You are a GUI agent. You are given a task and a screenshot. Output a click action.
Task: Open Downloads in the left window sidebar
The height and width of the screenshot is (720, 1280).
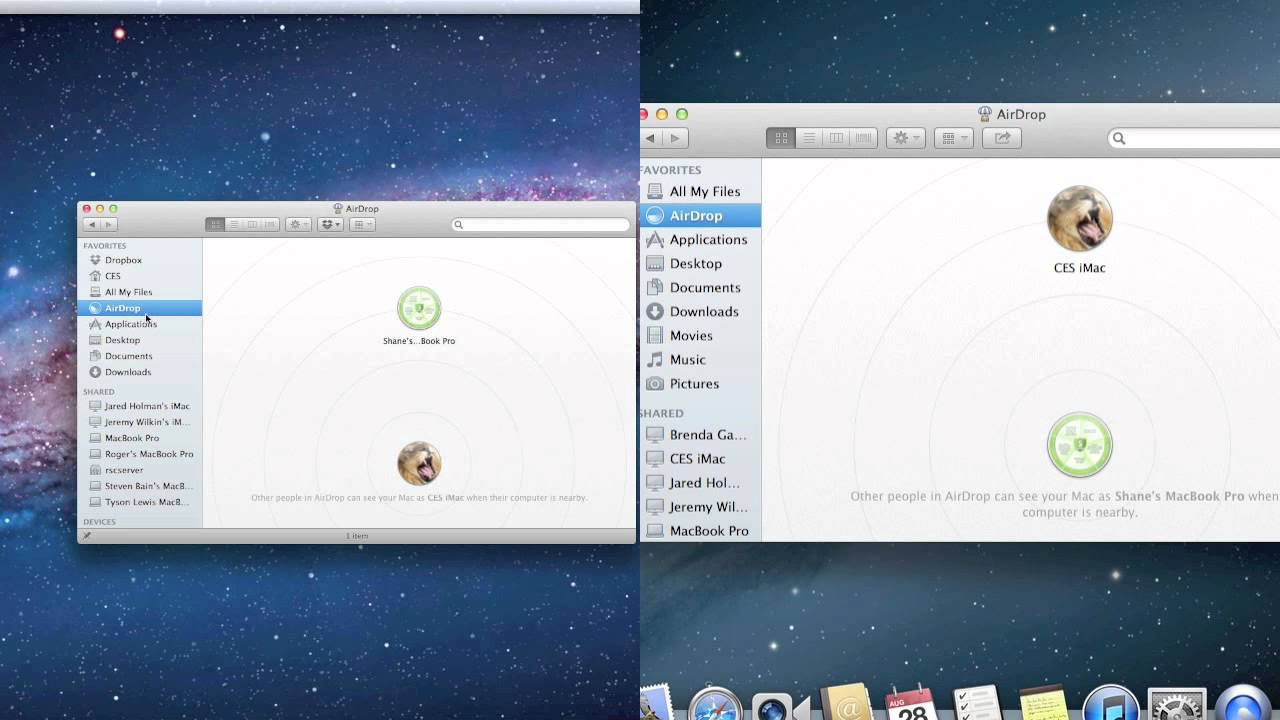pos(140,372)
